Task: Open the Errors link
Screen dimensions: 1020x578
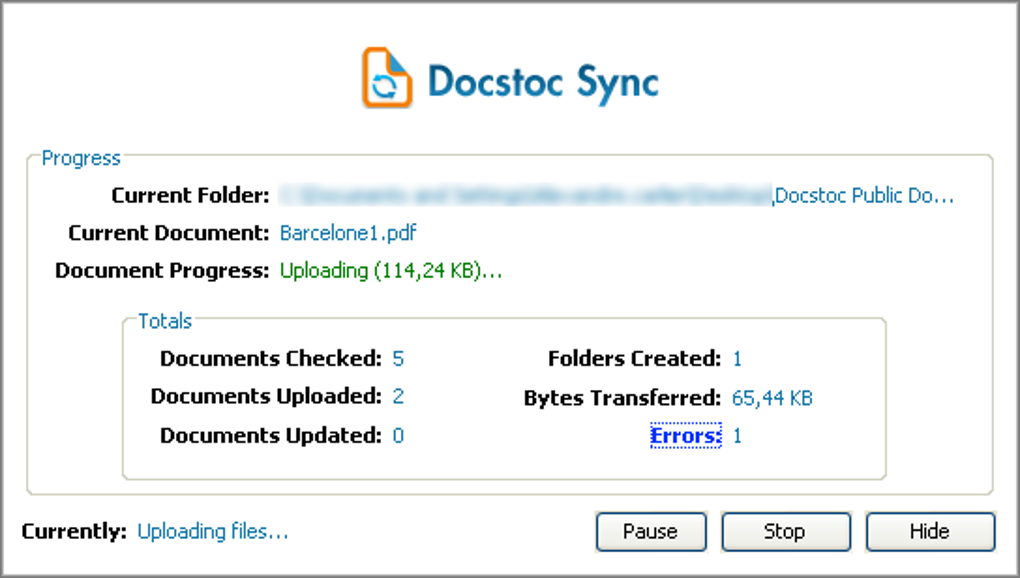Action: coord(685,435)
